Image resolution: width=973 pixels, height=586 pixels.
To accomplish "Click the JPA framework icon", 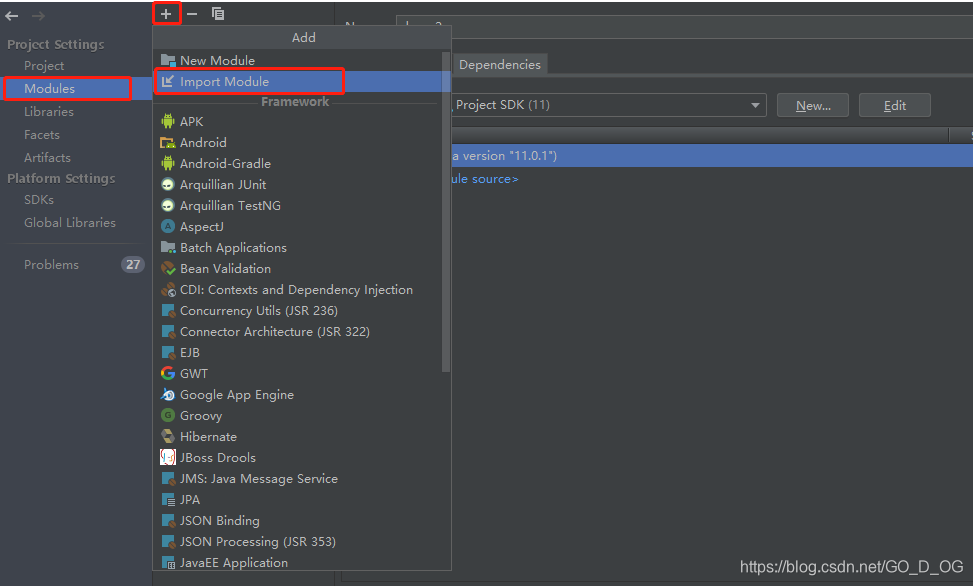I will (x=168, y=500).
